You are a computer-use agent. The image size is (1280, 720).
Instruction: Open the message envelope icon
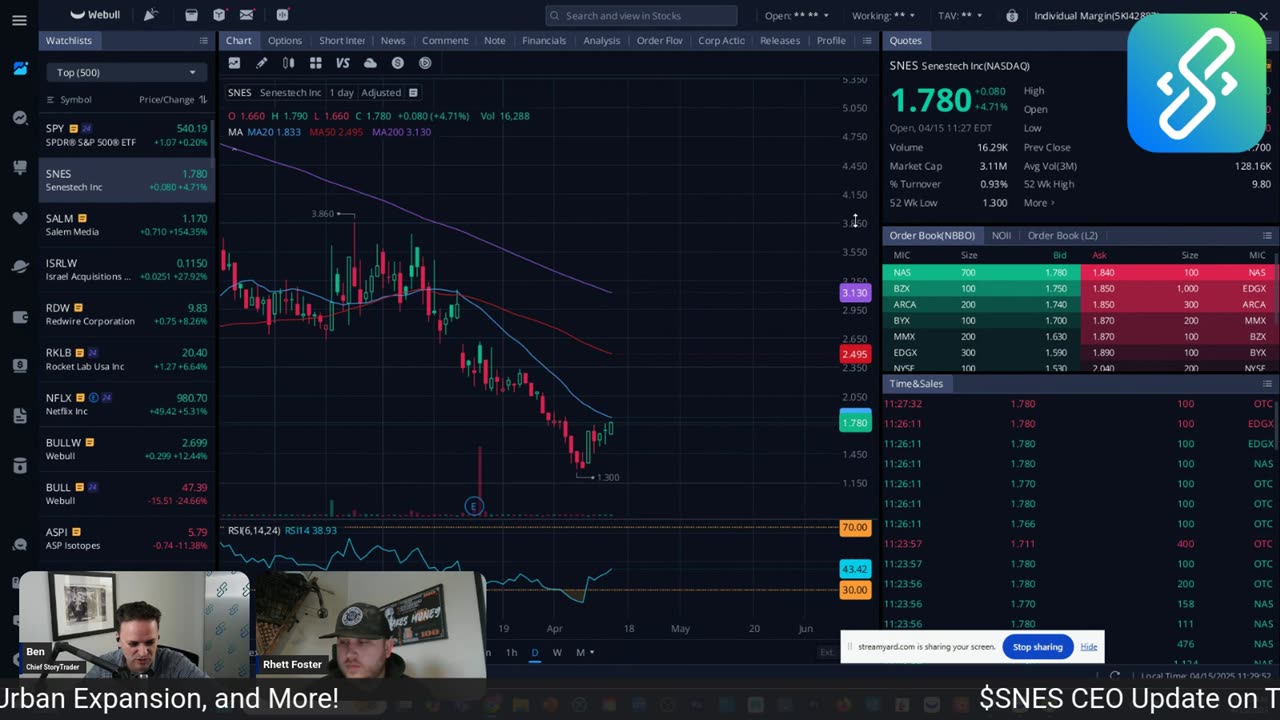coord(247,15)
